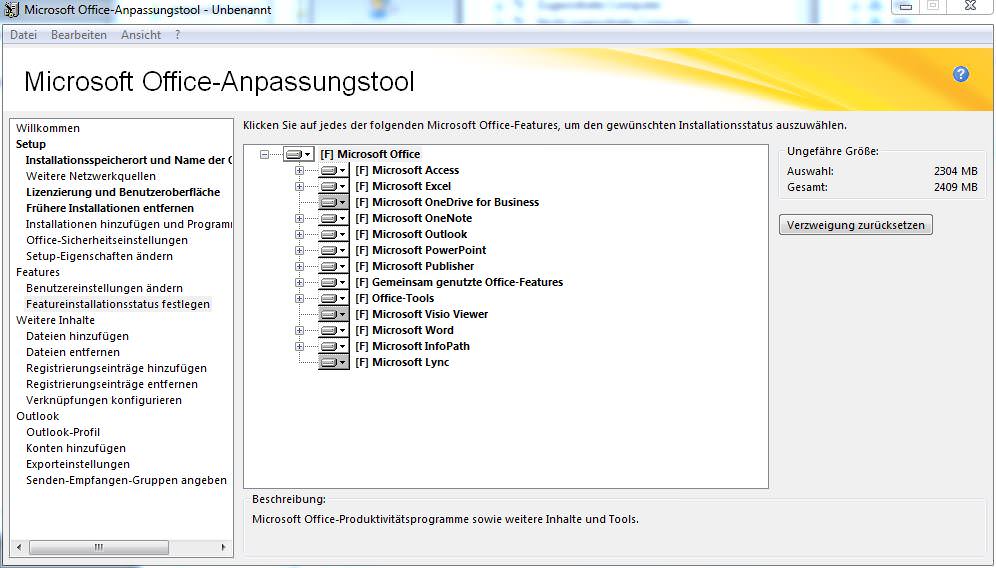Open install state dropdown for Microsoft Visio Viewer
Viewport: 996px width, 568px height.
[x=333, y=314]
